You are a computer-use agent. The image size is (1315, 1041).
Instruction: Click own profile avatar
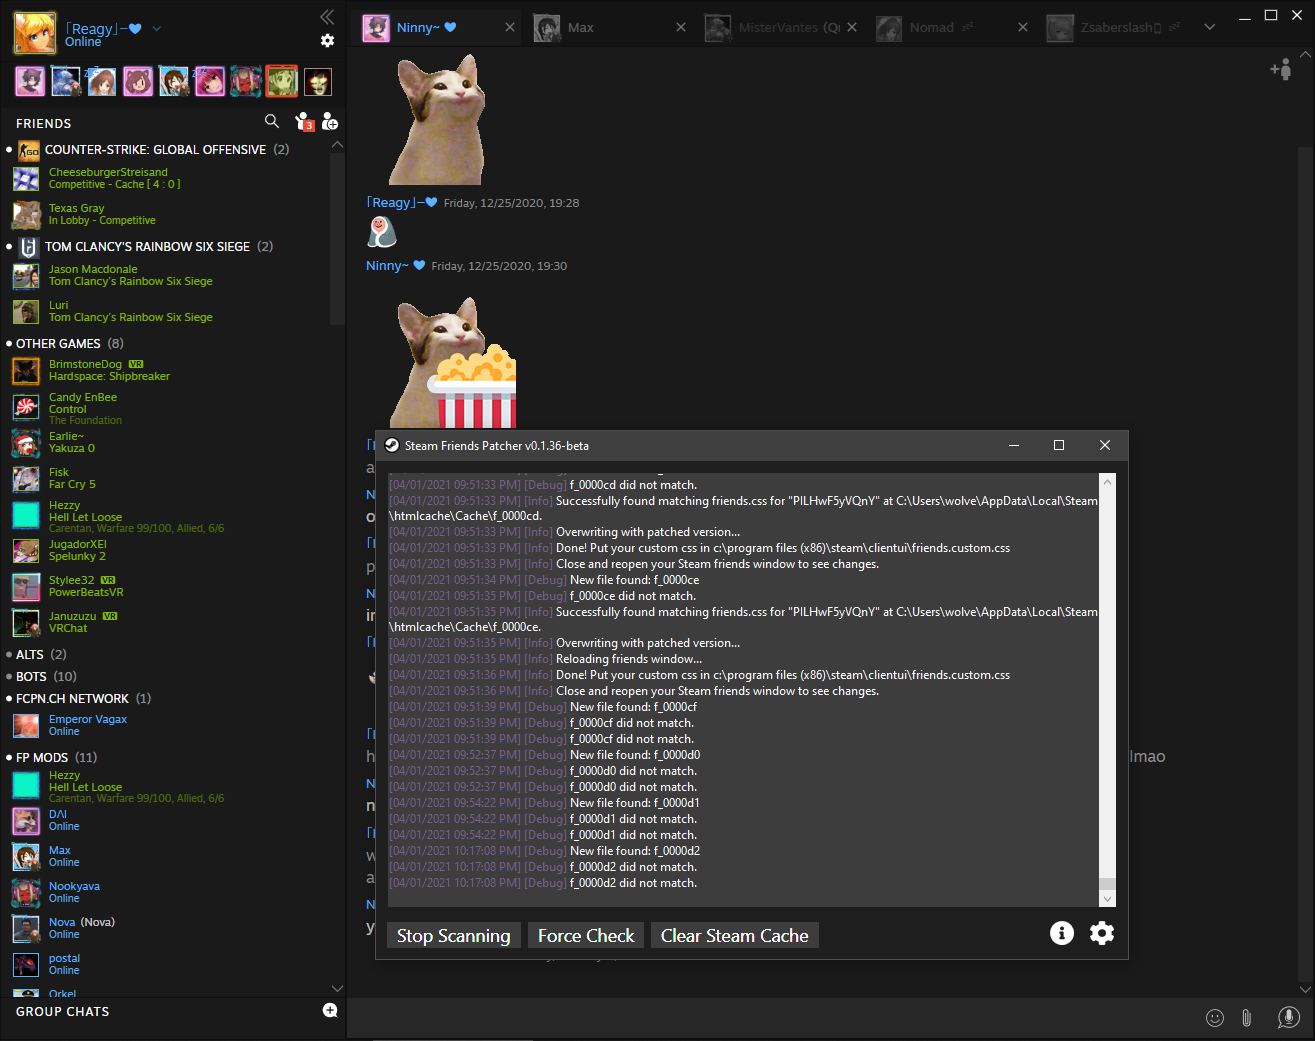click(x=35, y=33)
